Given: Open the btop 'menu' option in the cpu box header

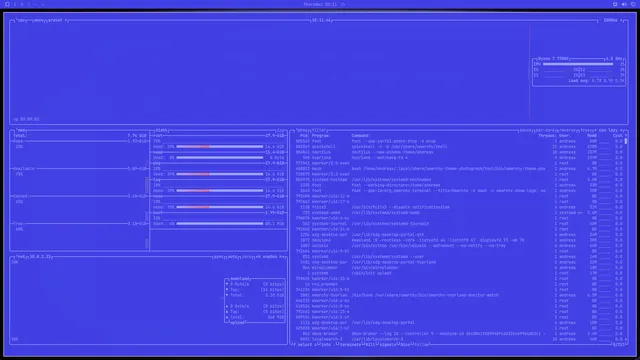Looking at the screenshot, I should coord(39,20).
